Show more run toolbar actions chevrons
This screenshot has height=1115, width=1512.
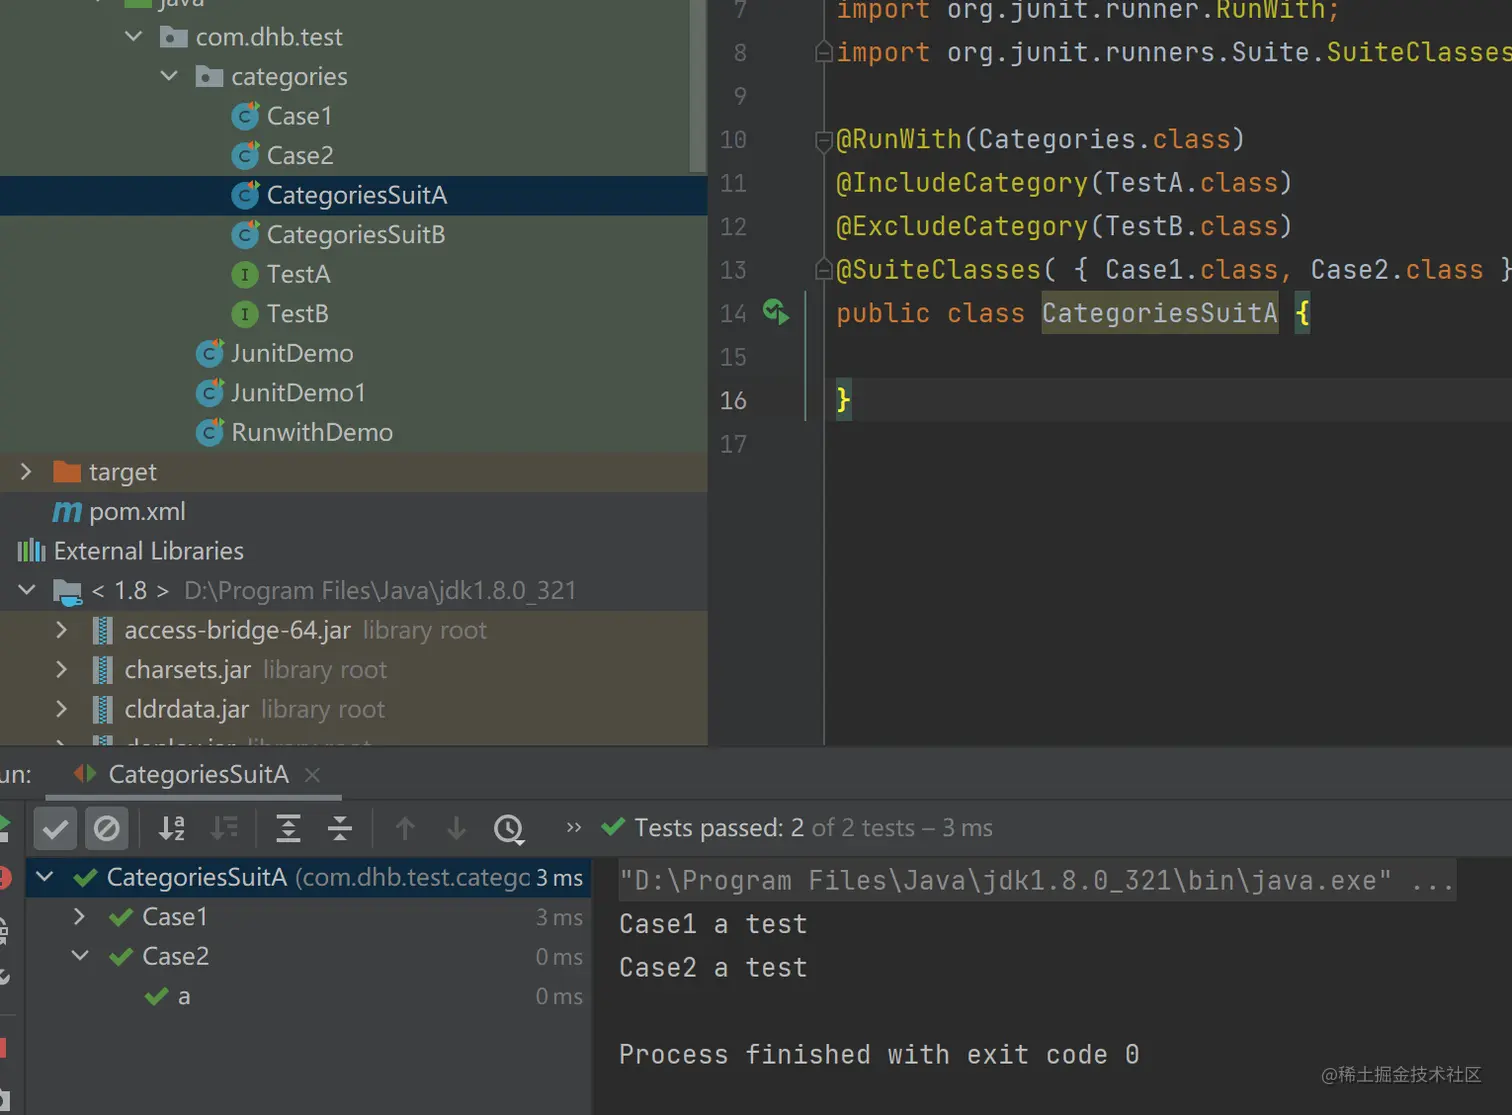pos(573,827)
